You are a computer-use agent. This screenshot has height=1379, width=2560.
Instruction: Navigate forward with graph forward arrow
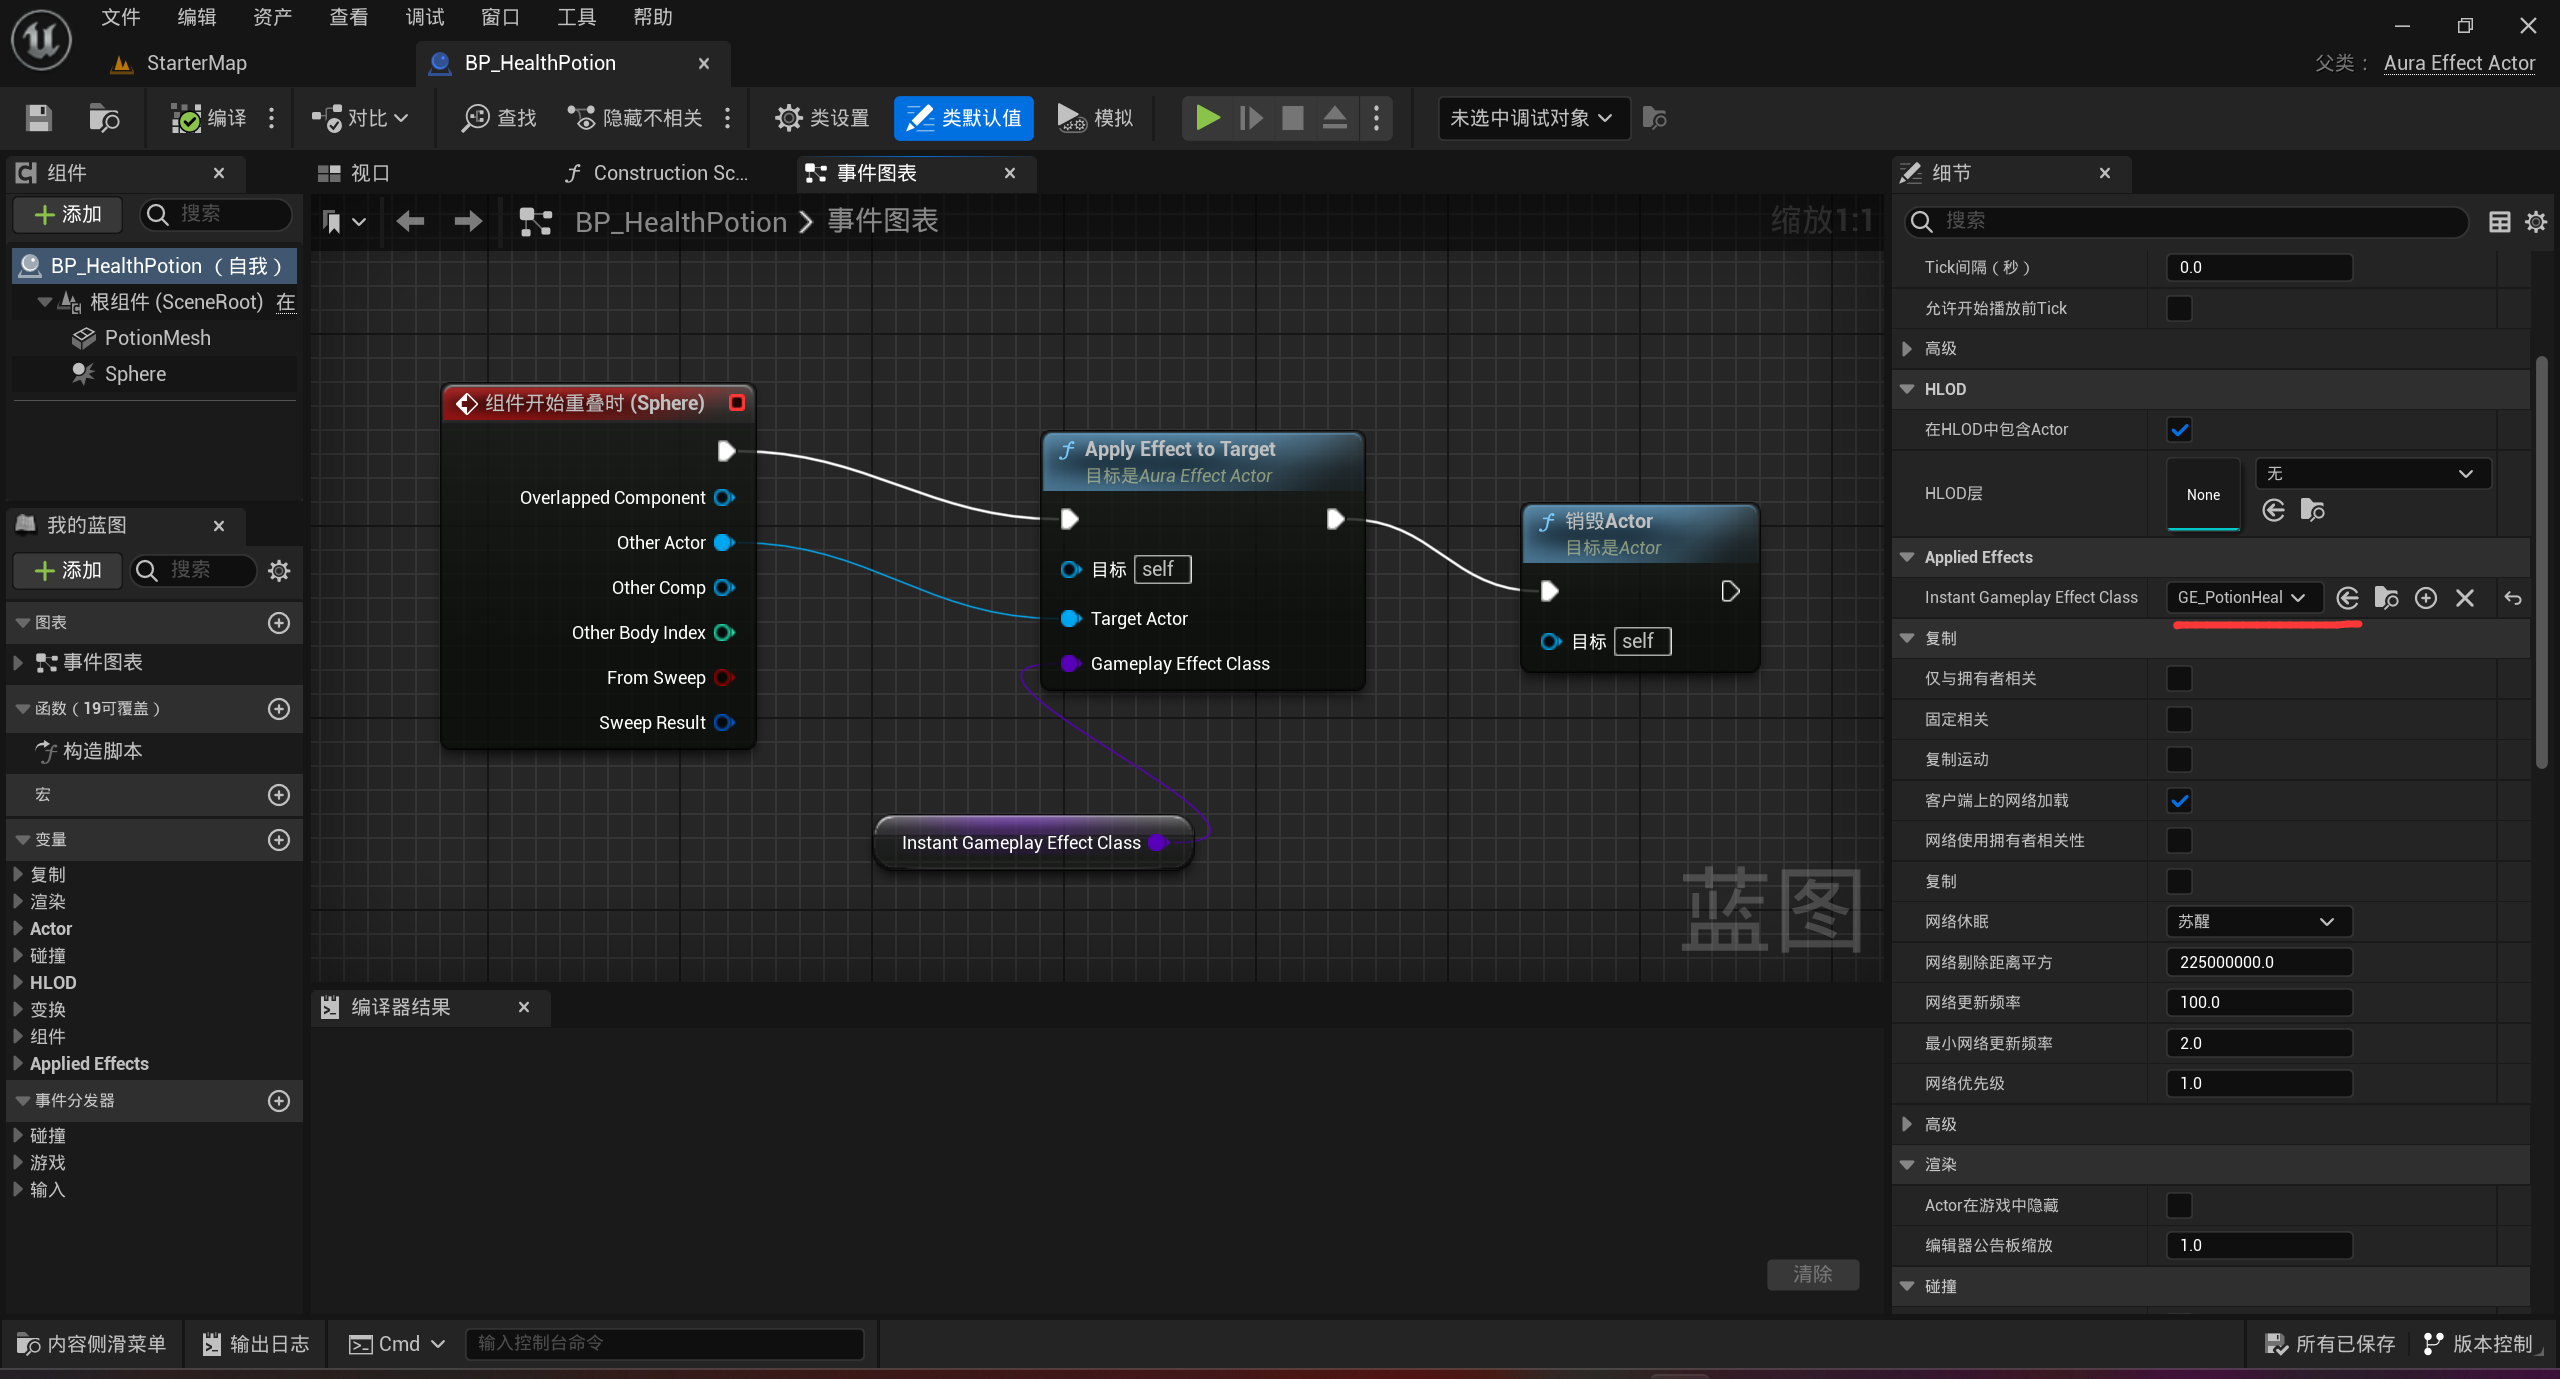pos(468,221)
